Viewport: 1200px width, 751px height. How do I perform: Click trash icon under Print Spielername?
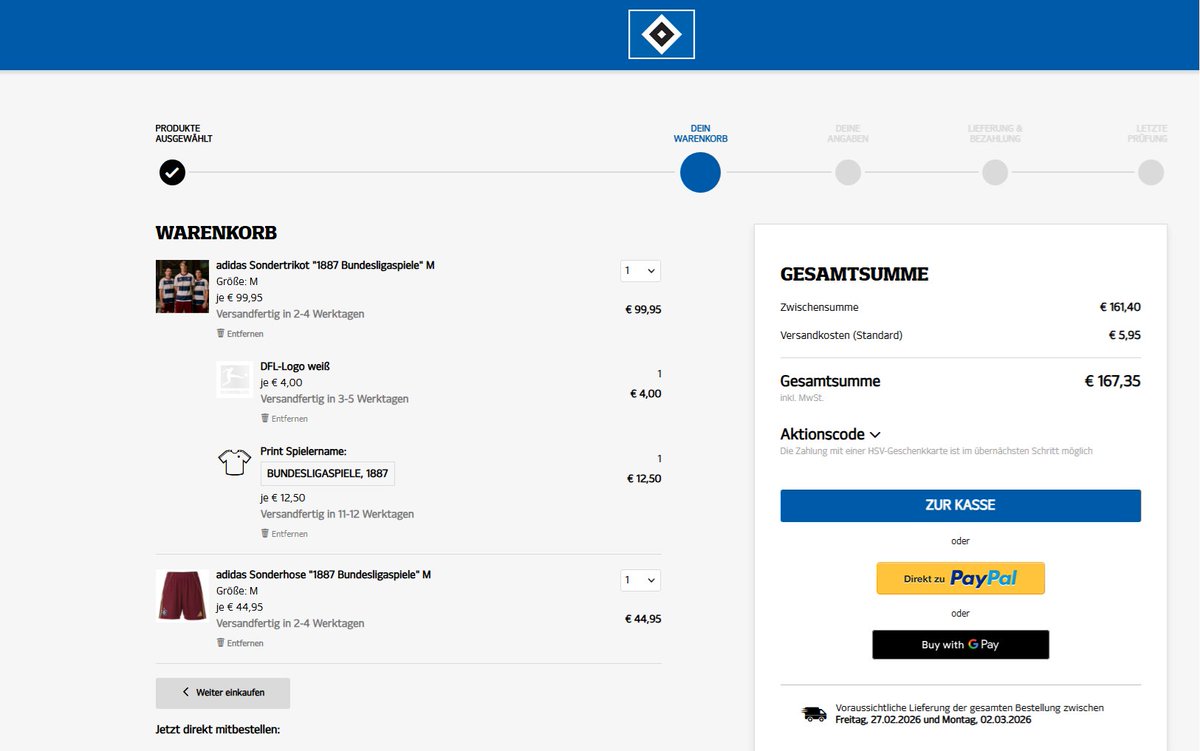pos(265,533)
